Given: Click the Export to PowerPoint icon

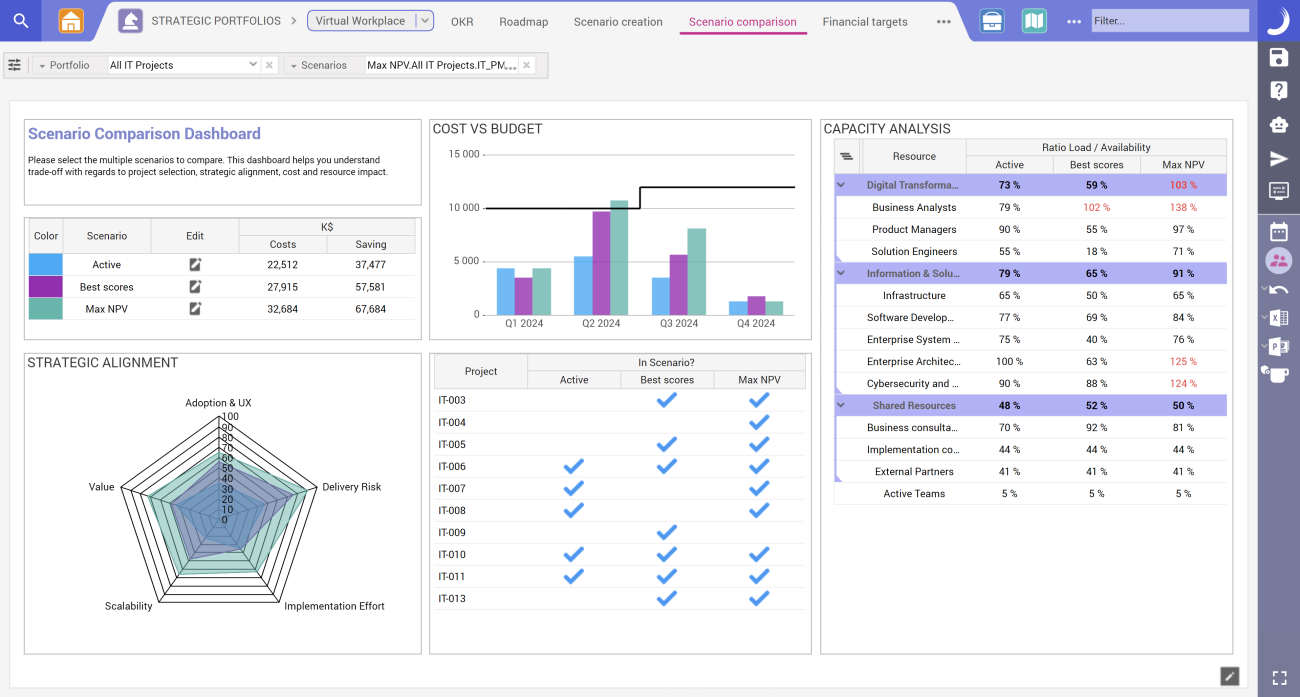Looking at the screenshot, I should point(1278,346).
